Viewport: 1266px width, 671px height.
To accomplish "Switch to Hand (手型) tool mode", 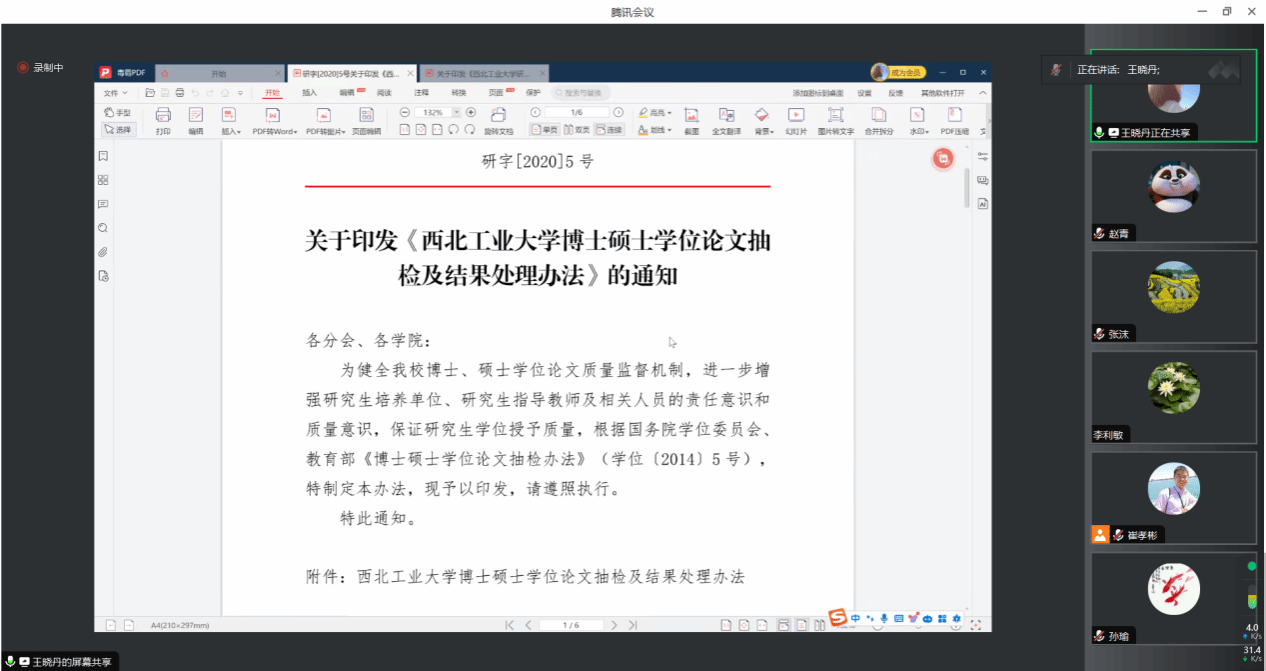I will coord(118,113).
